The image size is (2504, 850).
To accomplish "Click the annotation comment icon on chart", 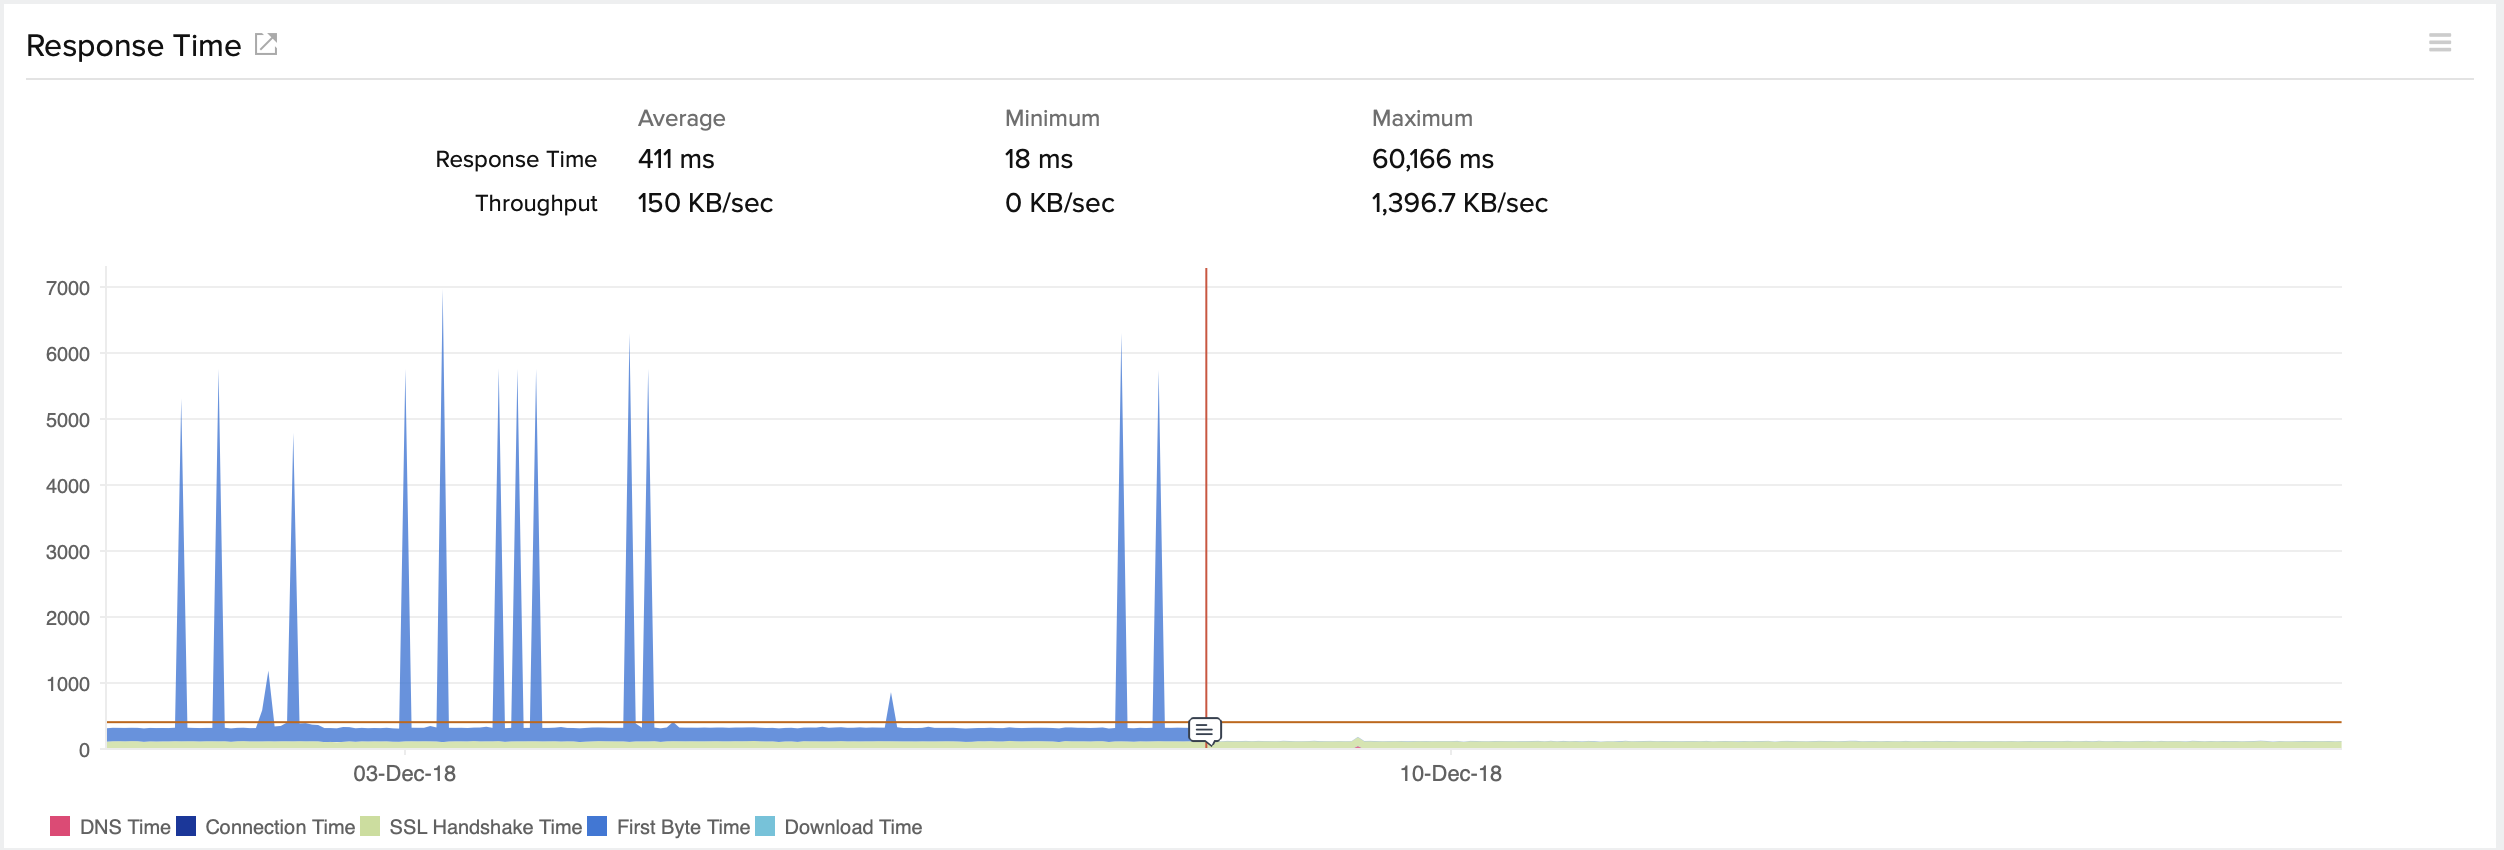I will pos(1205,731).
